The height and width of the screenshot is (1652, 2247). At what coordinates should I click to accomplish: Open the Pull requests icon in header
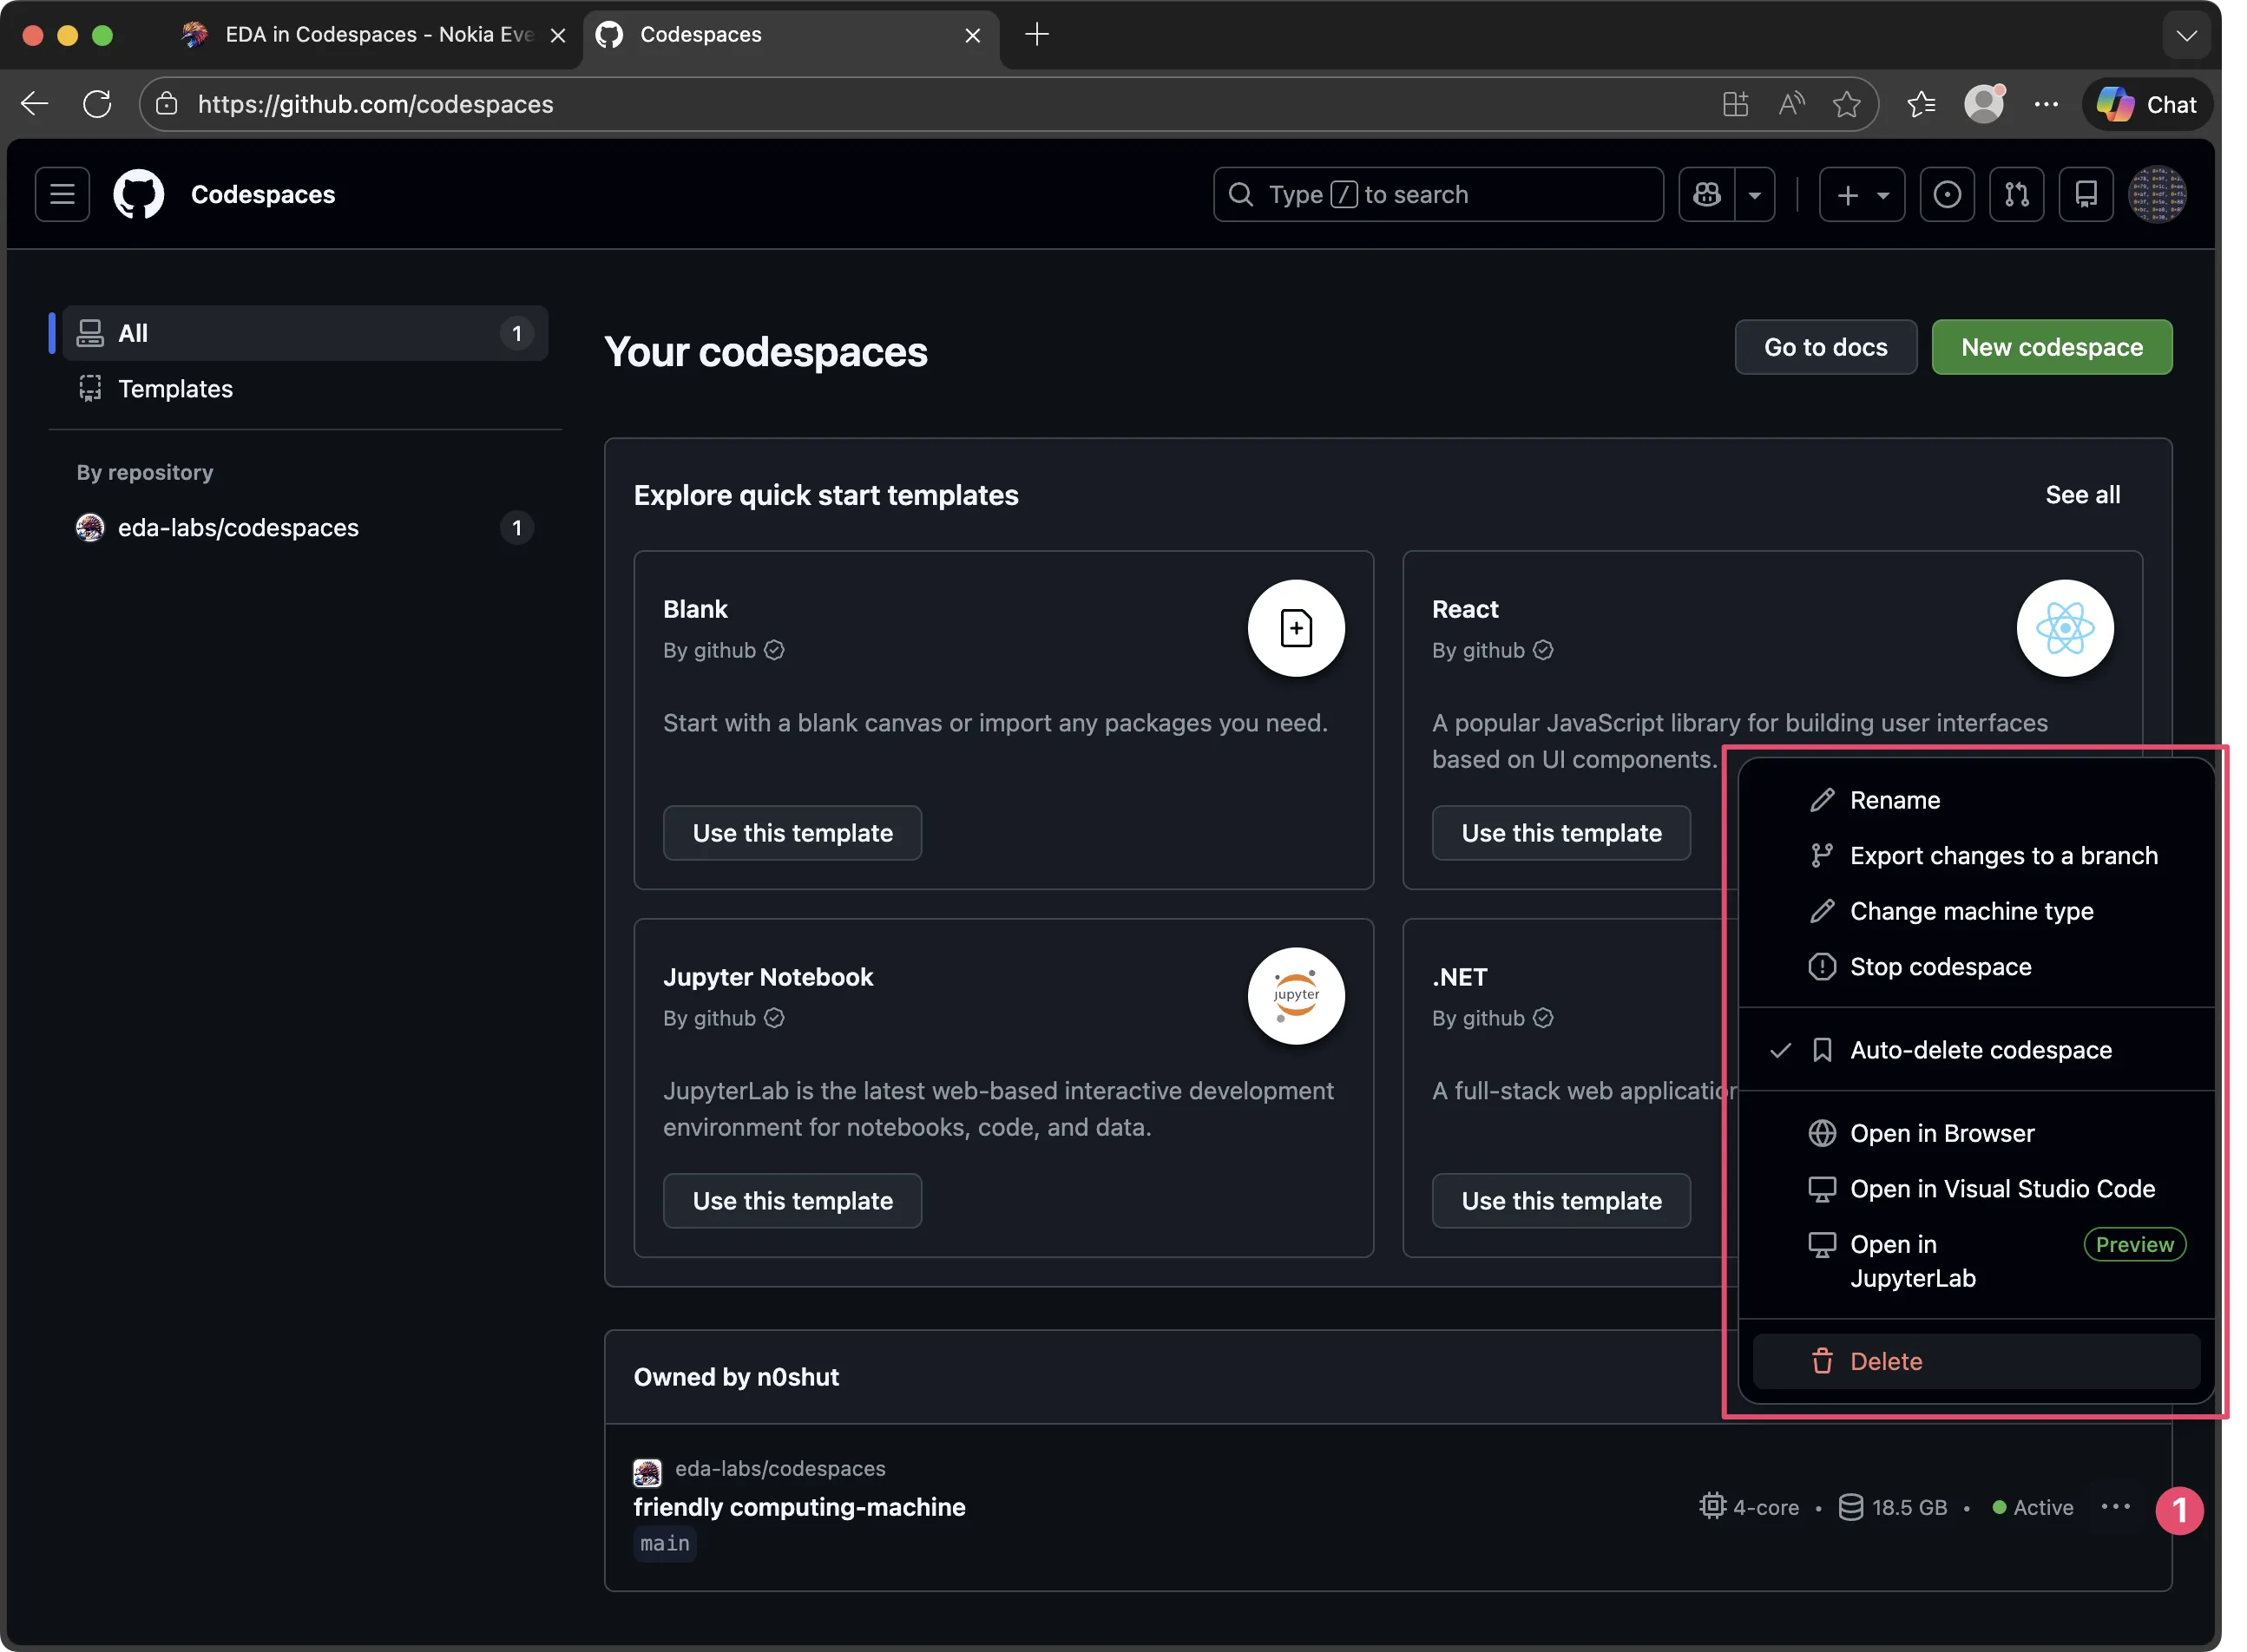pyautogui.click(x=2016, y=194)
